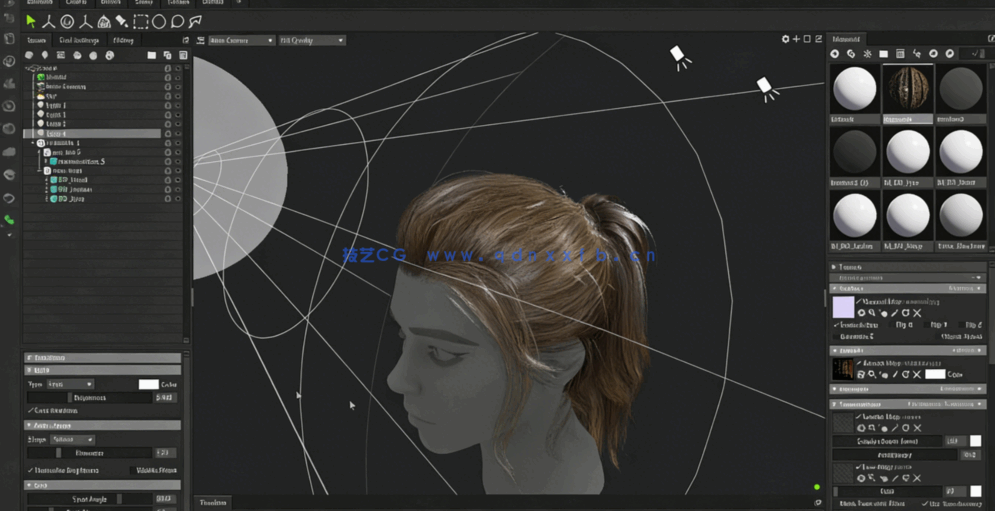Click the dashed rectangle marquee tool

pos(141,21)
